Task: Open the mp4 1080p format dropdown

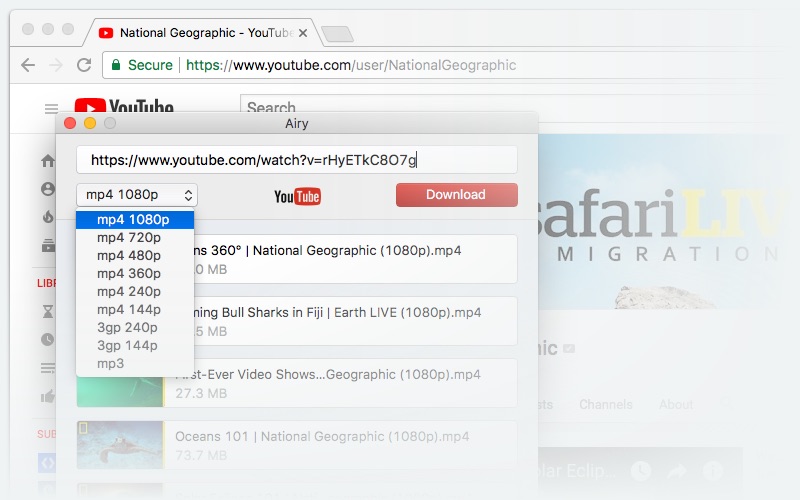Action: click(137, 195)
